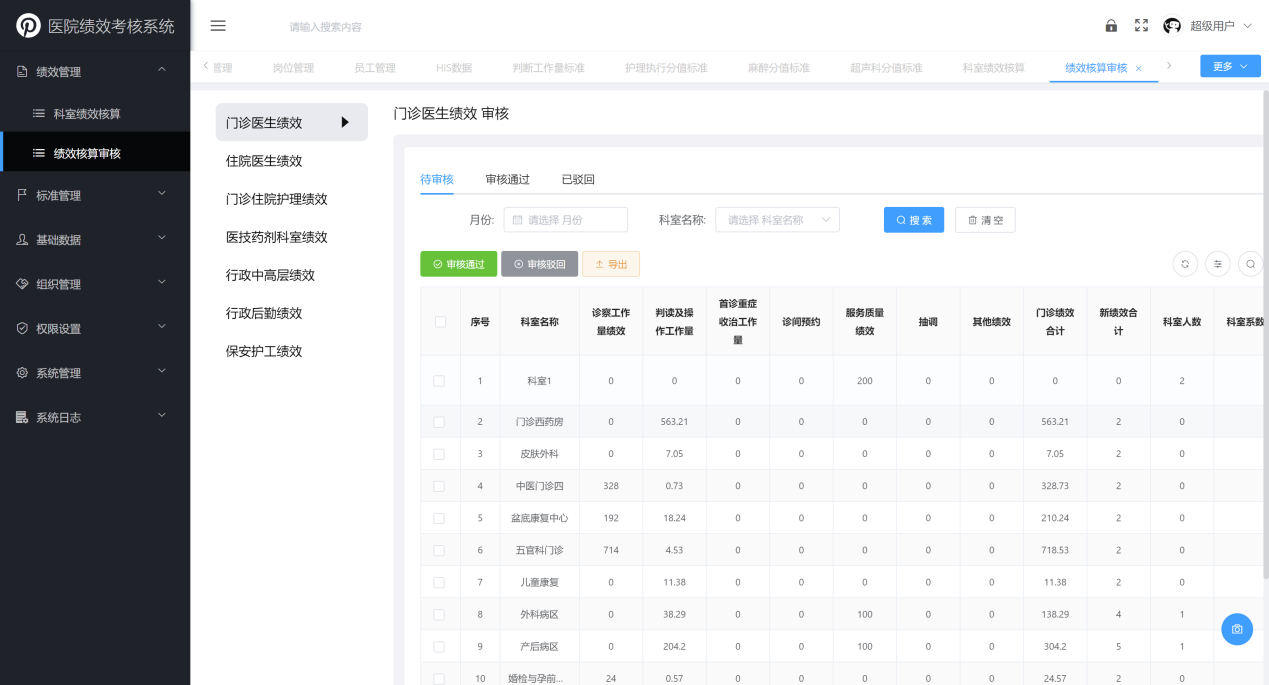This screenshot has height=685, width=1269.
Task: Click the lock screen icon
Action: 1111,26
